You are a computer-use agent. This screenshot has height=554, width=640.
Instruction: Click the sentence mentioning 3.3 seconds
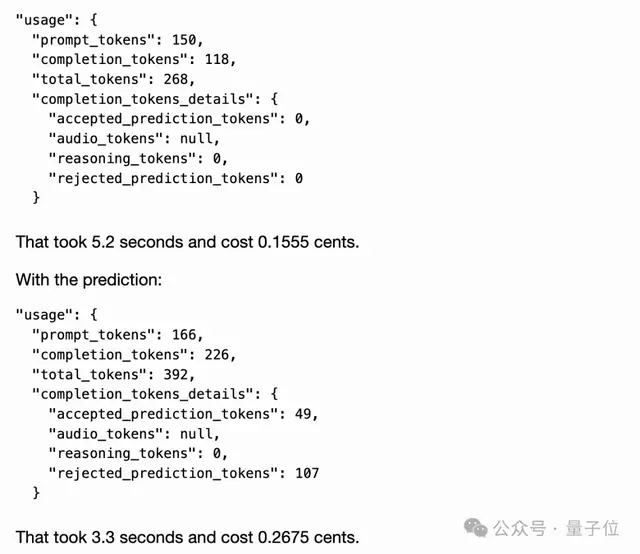click(187, 536)
